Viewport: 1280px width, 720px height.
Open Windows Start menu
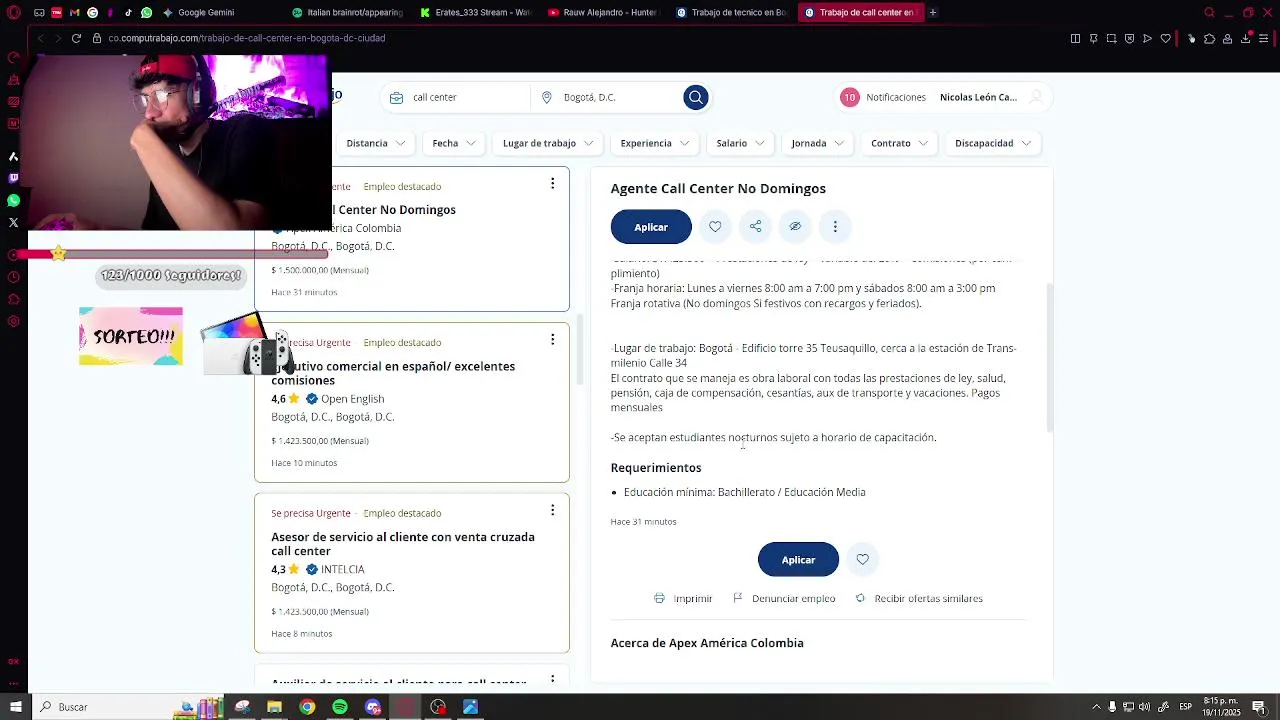point(15,707)
